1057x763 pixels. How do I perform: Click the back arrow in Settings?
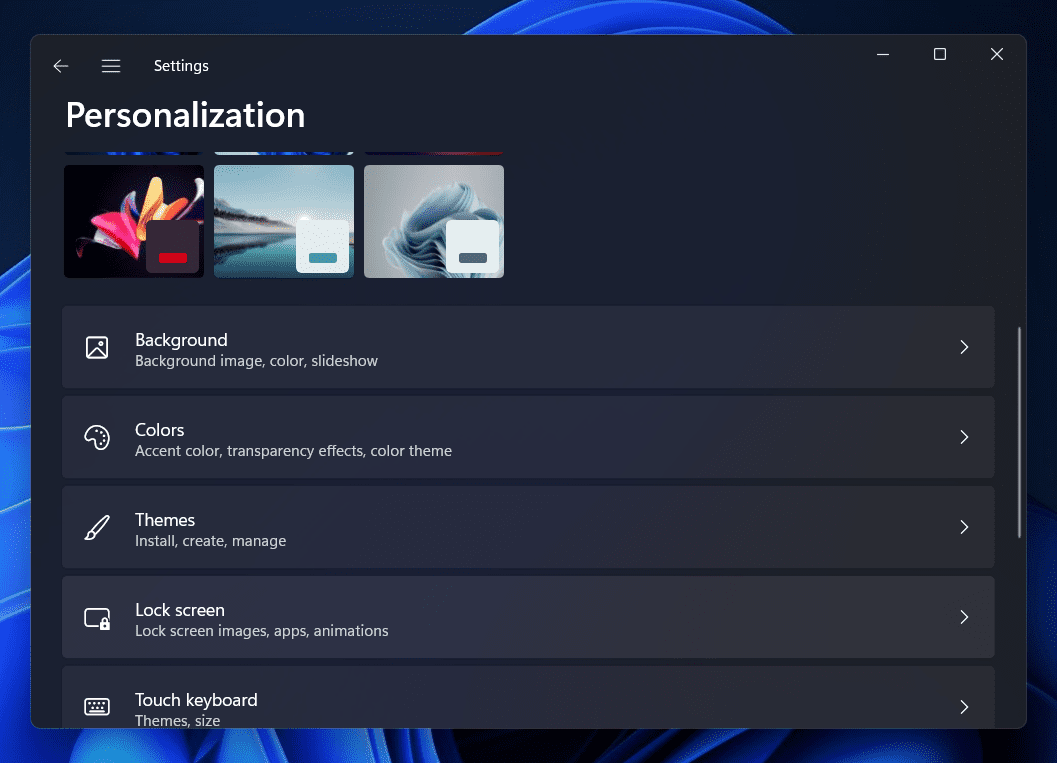point(61,66)
